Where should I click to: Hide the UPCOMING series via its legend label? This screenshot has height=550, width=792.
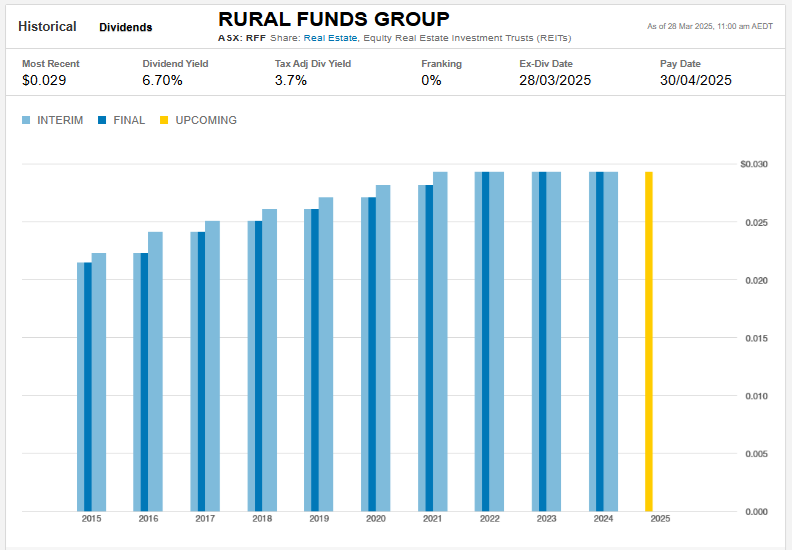[205, 120]
